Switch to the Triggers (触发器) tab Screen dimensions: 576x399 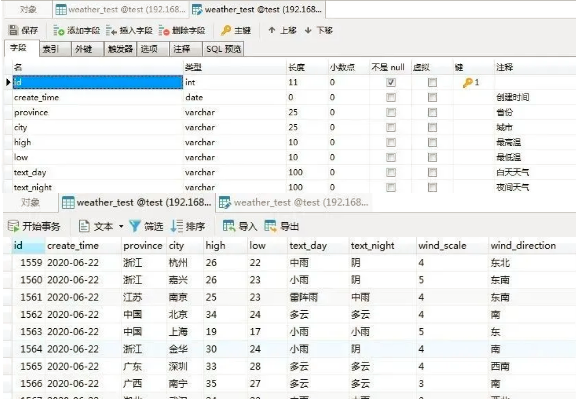(120, 49)
